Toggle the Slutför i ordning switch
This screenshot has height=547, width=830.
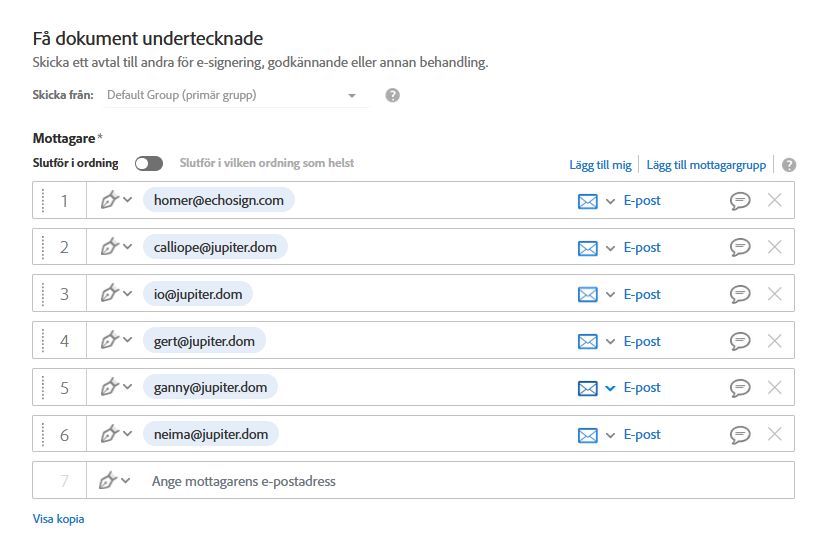tap(149, 164)
